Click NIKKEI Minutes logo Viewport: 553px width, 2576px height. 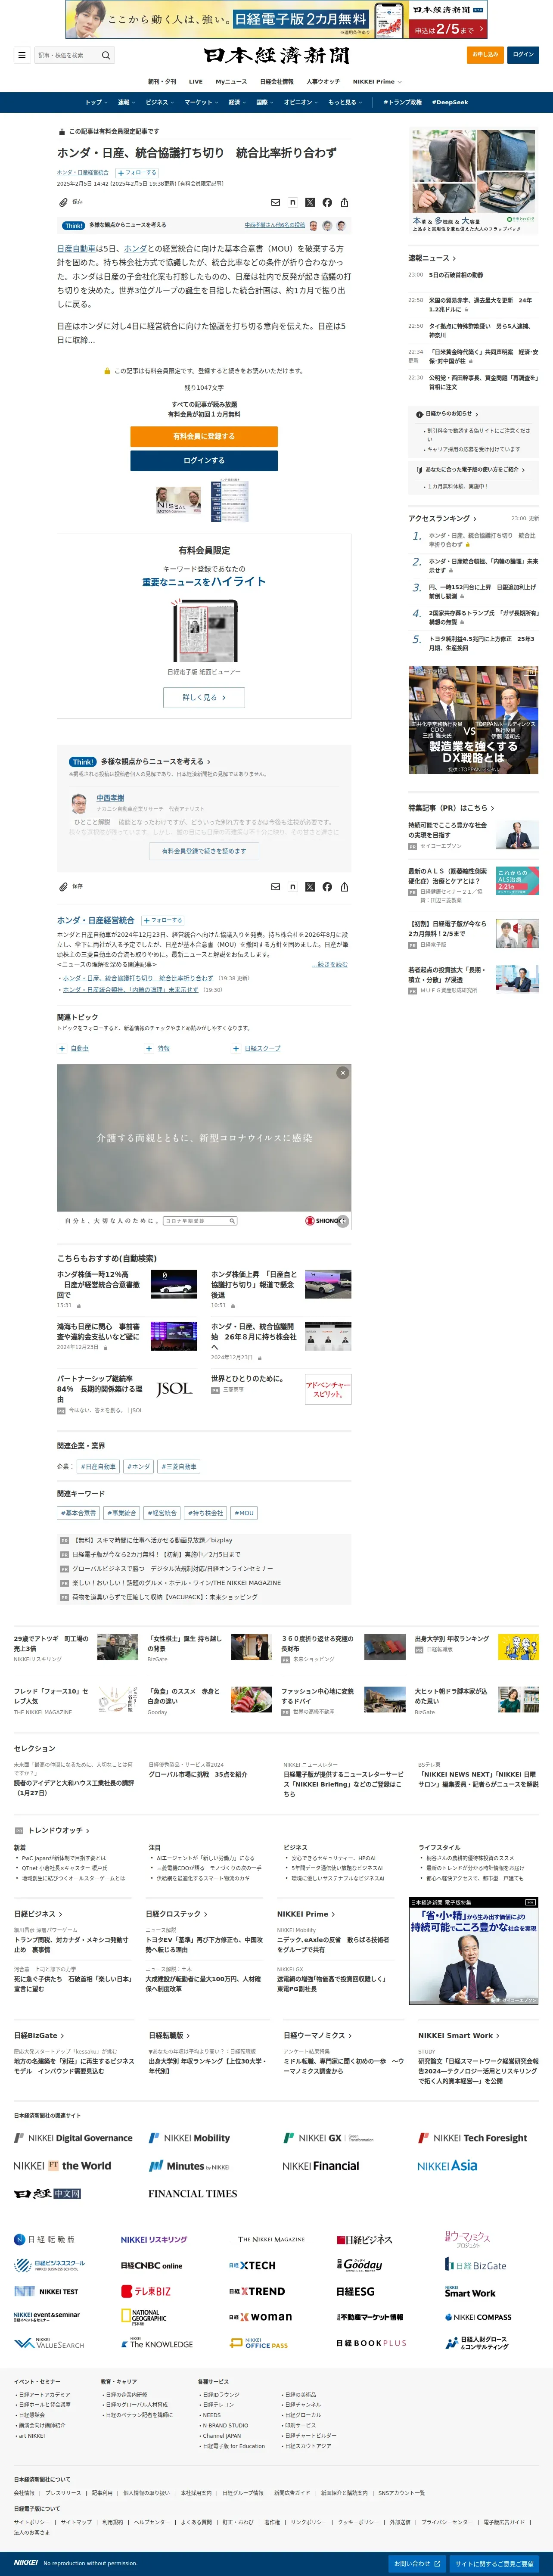click(189, 2166)
